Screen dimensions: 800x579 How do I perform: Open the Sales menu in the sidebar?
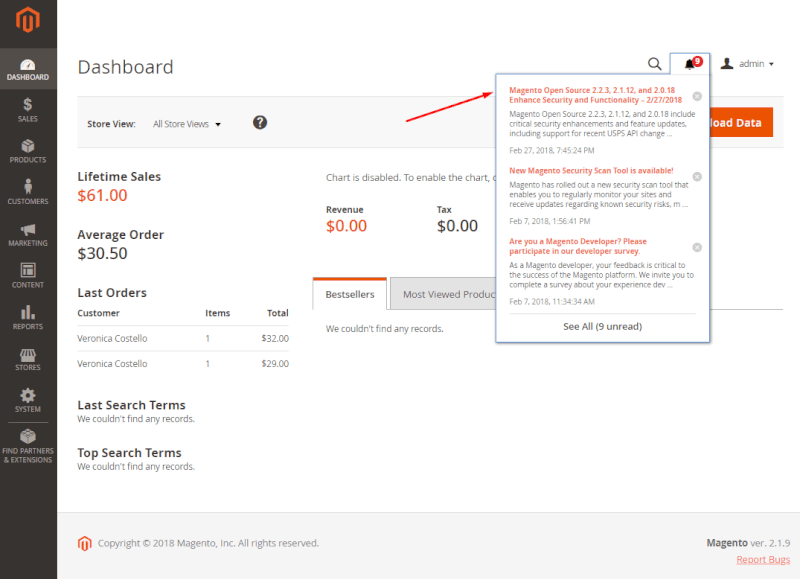click(28, 110)
